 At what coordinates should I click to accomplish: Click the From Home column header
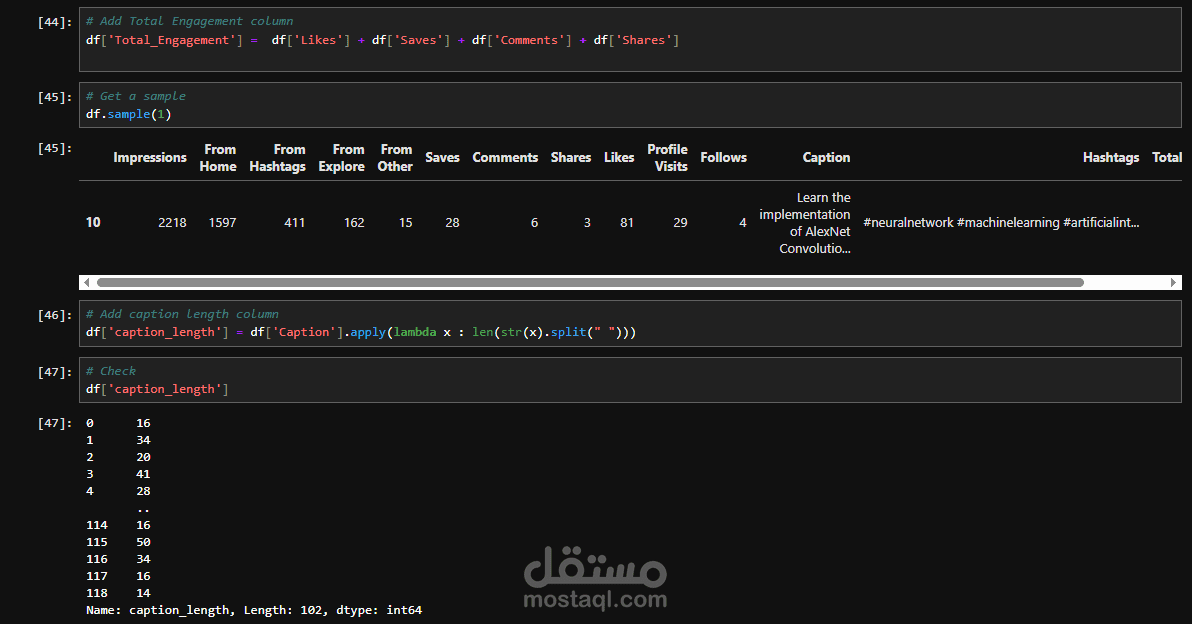click(218, 158)
